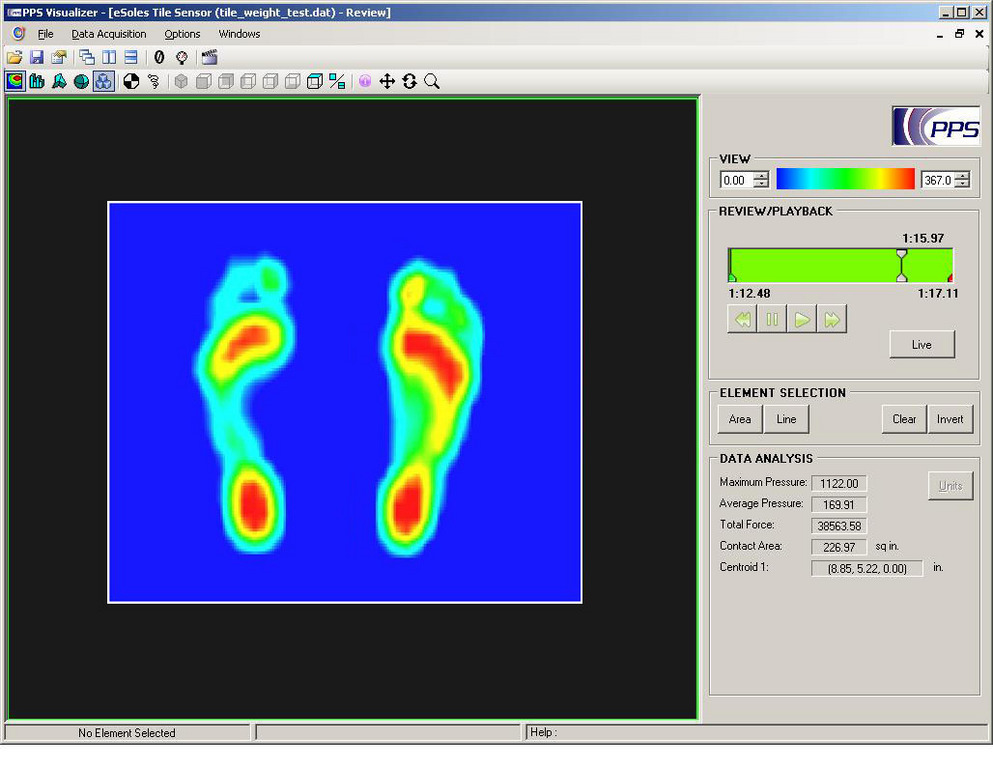993x768 pixels.
Task: Click the magnifying glass zoom tool
Action: (432, 82)
